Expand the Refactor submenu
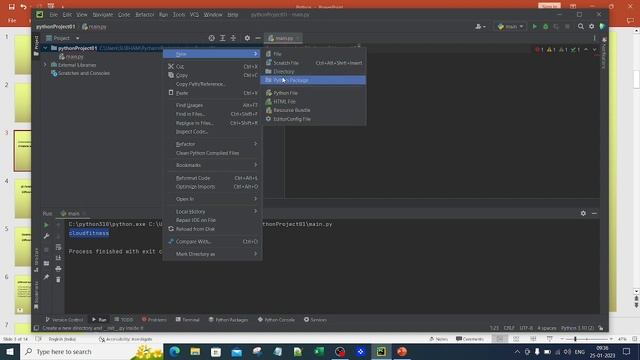This screenshot has height=360, width=640. pyautogui.click(x=212, y=144)
